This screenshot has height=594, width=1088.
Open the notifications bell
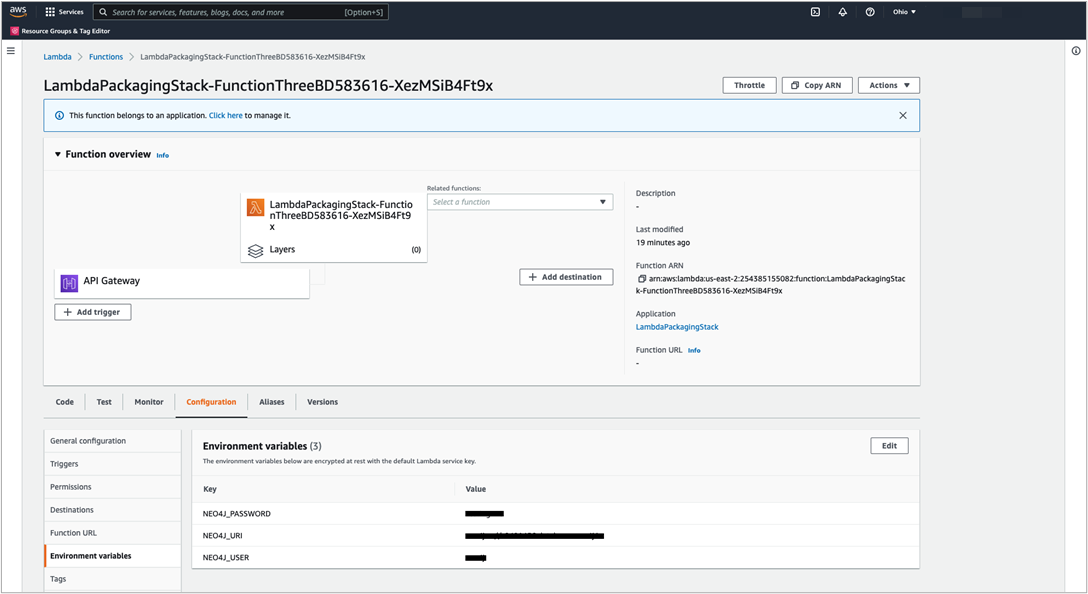click(842, 12)
